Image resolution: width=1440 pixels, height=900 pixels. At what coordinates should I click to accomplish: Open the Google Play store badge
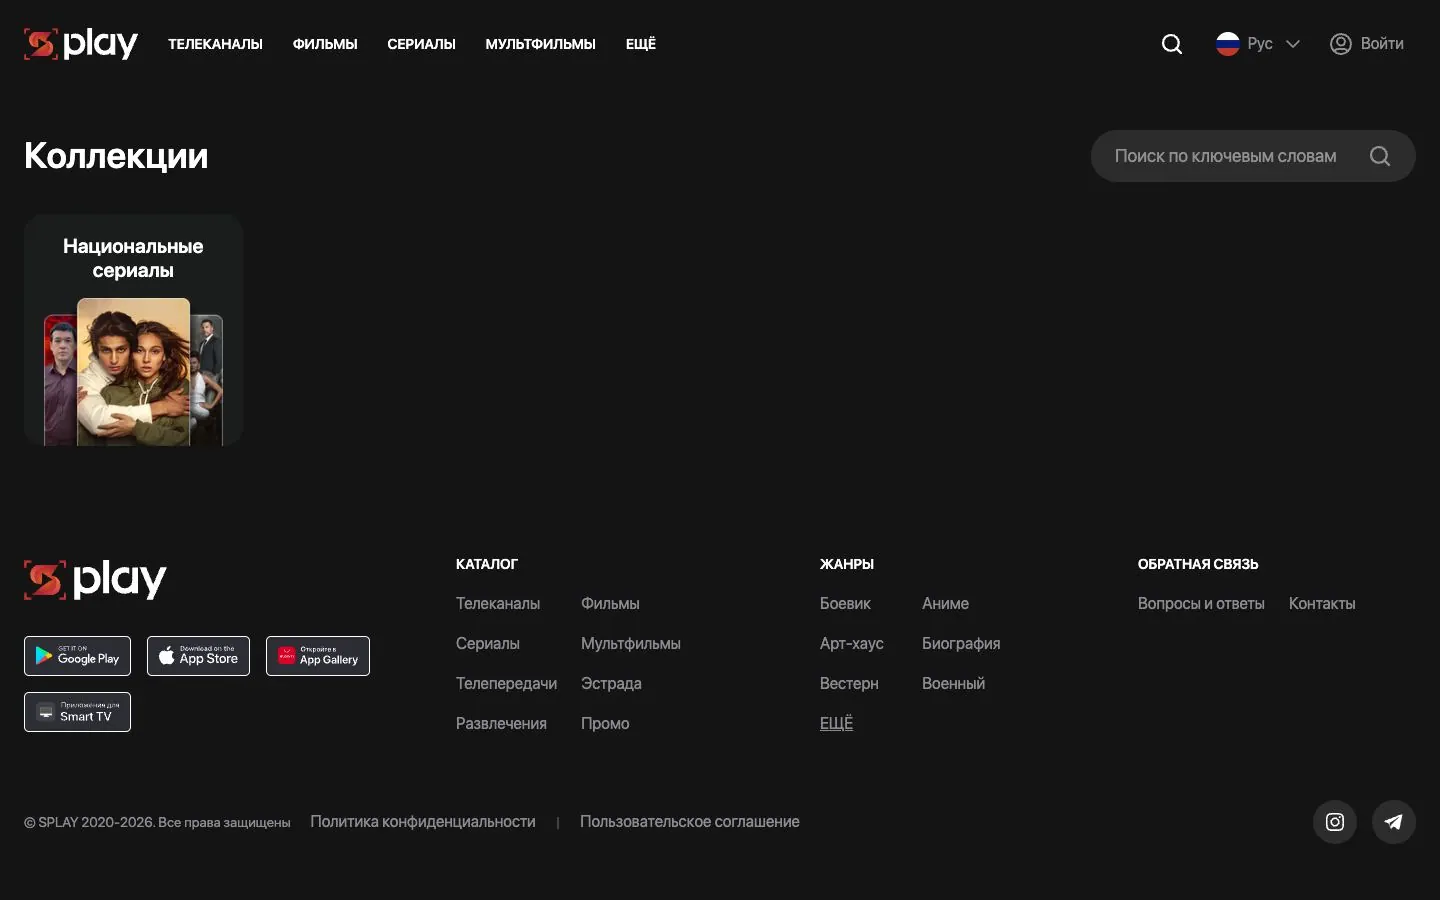pos(77,656)
